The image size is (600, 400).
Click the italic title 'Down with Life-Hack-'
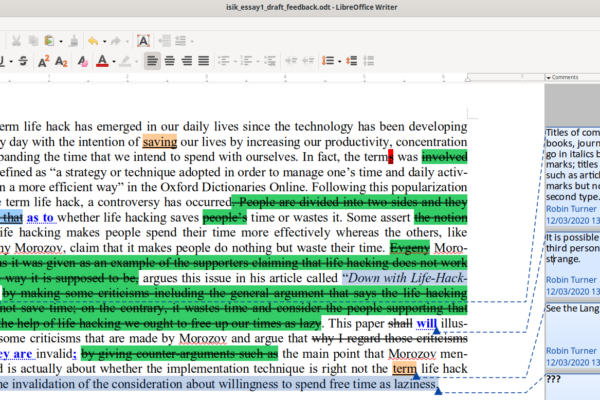point(408,278)
